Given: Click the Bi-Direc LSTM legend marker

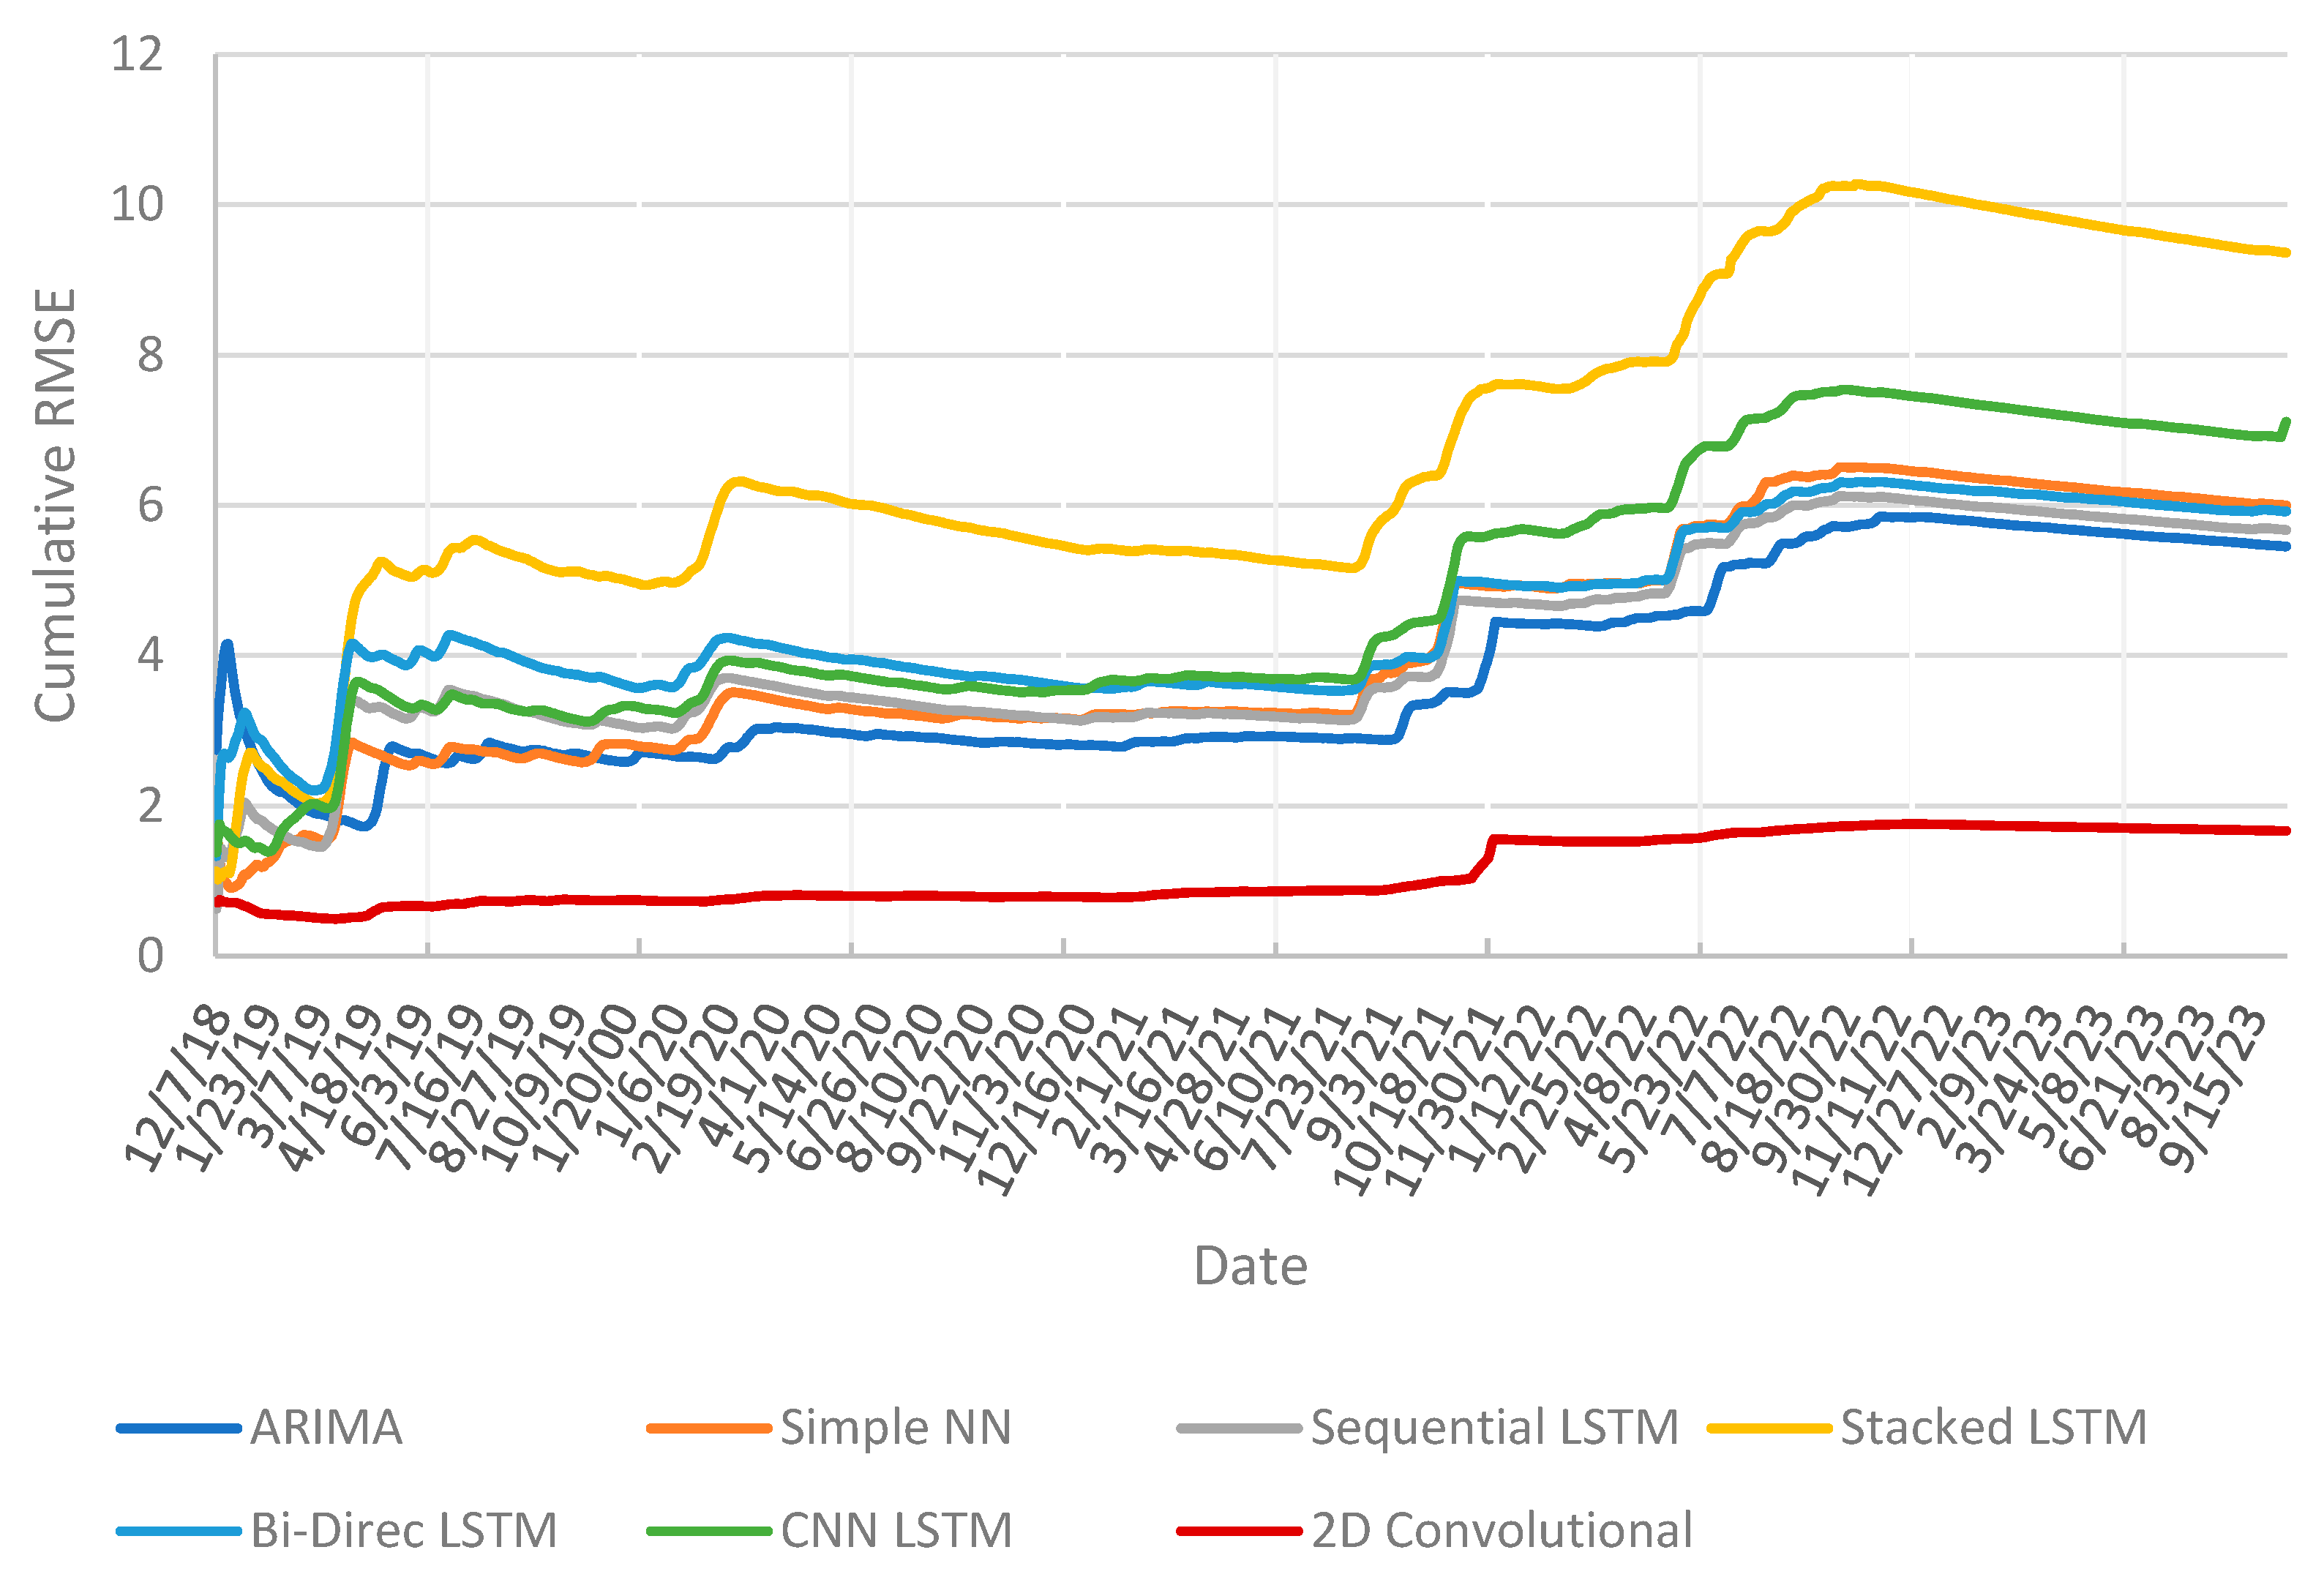Looking at the screenshot, I should 178,1532.
